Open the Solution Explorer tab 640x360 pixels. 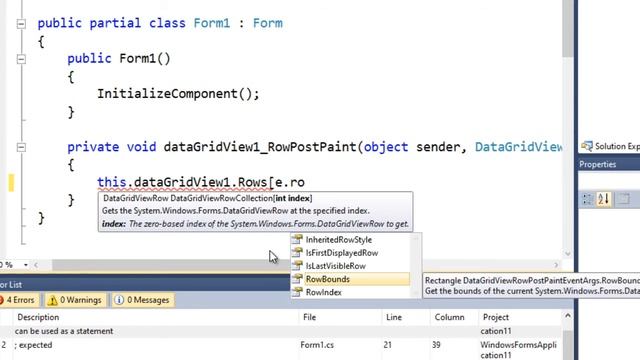[x=610, y=146]
